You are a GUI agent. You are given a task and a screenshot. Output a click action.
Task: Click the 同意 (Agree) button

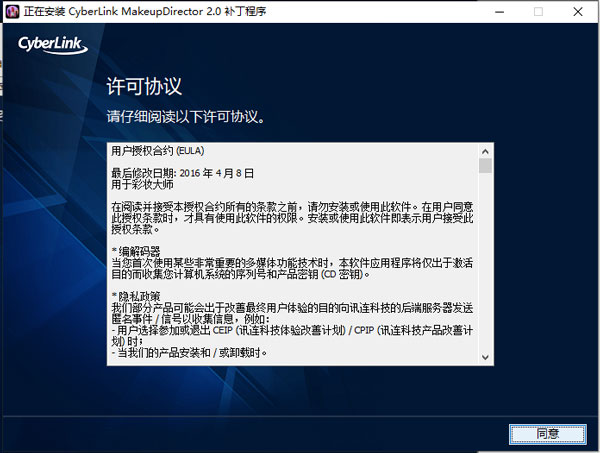(x=548, y=434)
